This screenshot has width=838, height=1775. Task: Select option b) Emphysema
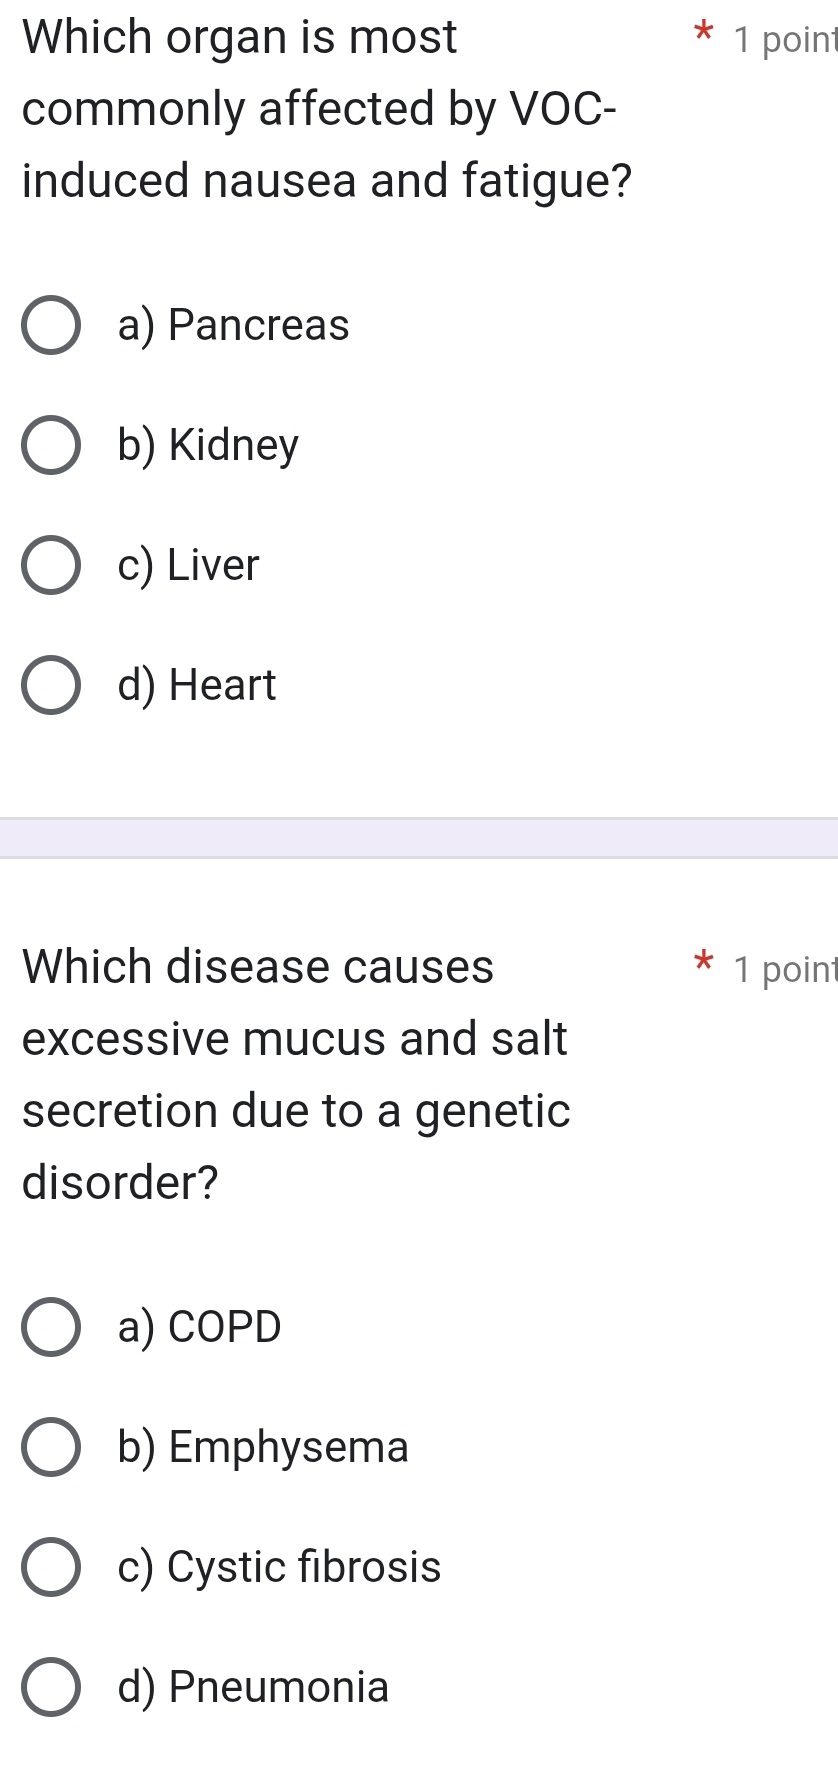tap(52, 1447)
